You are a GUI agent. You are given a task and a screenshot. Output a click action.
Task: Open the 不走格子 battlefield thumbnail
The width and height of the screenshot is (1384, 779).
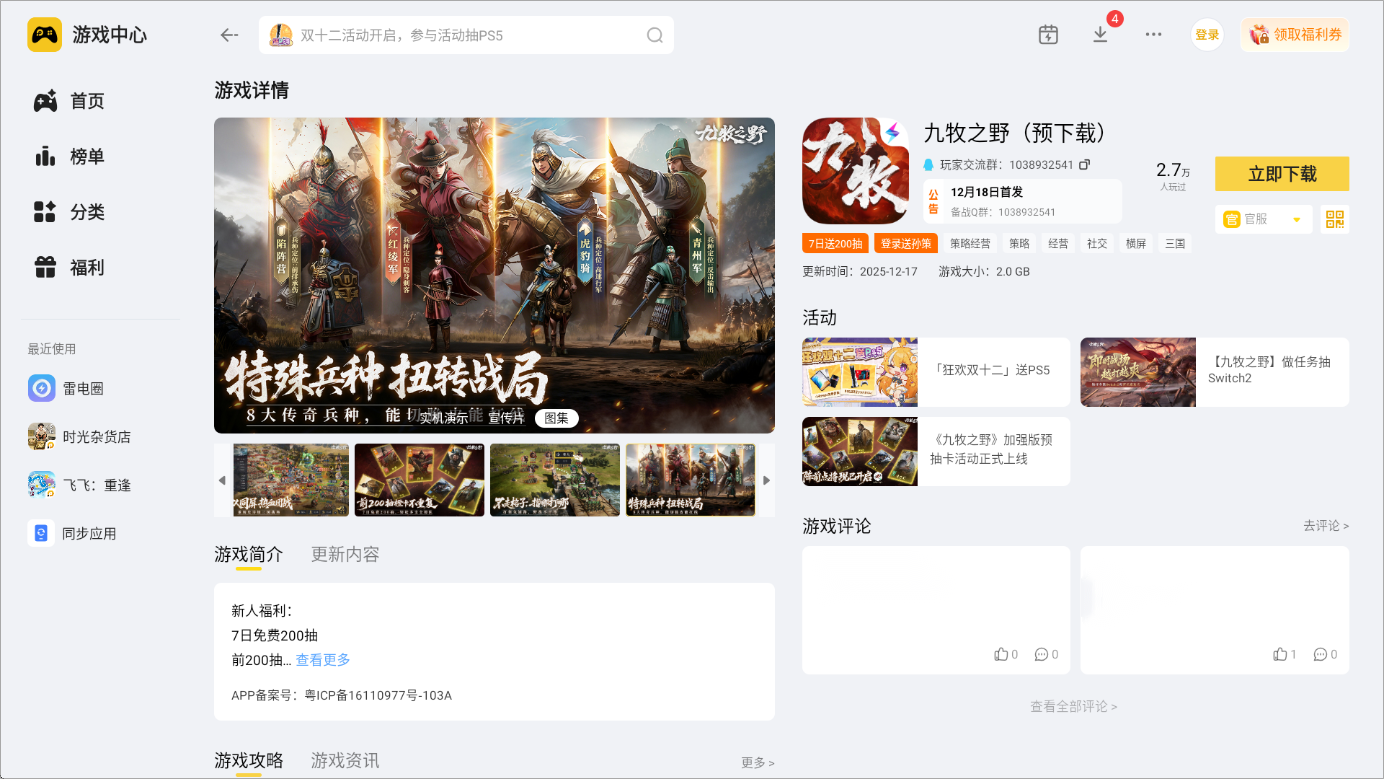pyautogui.click(x=555, y=480)
